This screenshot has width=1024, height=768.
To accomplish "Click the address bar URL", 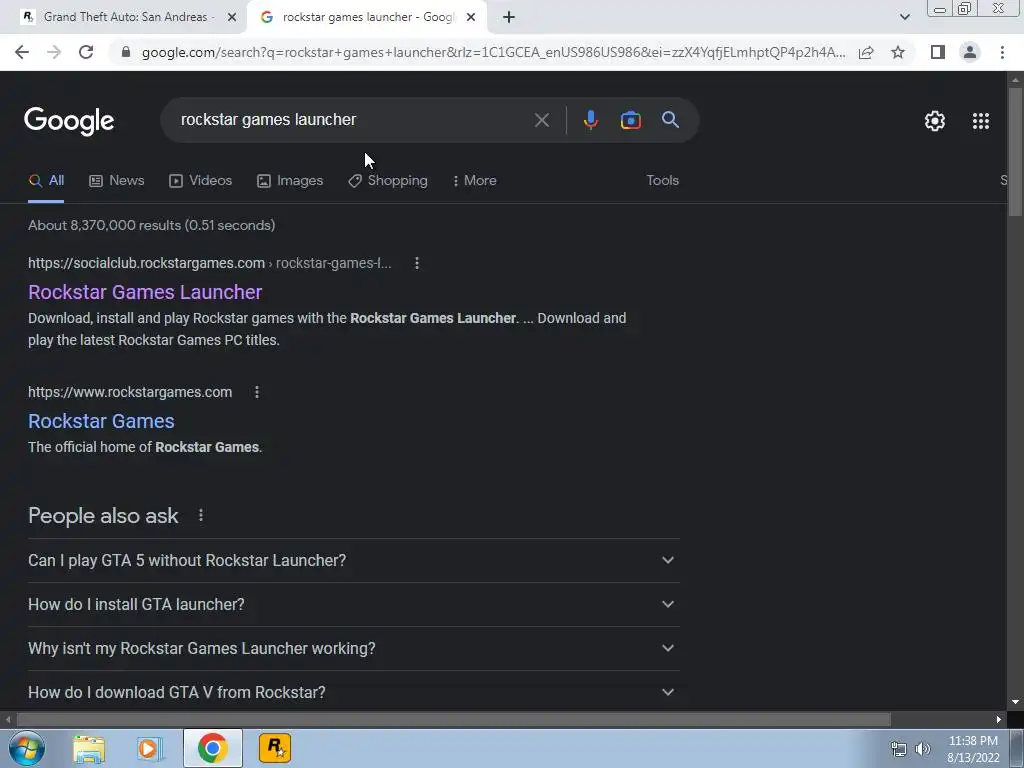I will (x=493, y=52).
